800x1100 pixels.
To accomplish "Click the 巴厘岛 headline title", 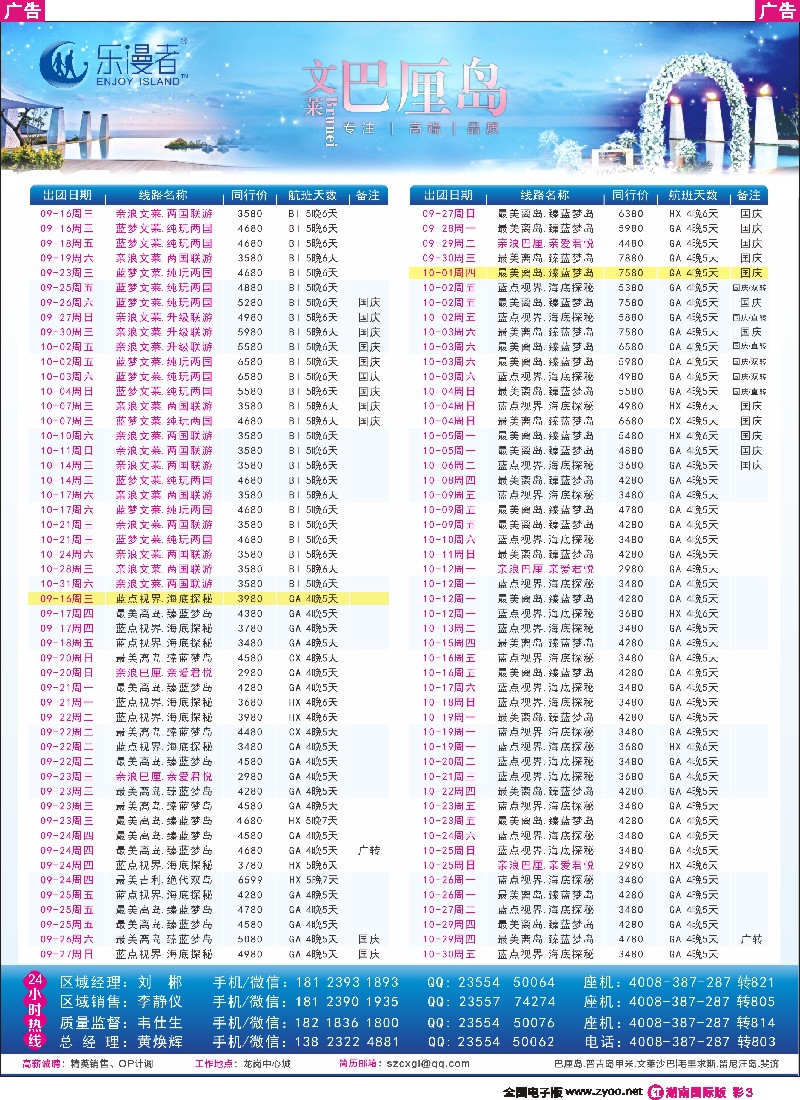I will point(423,88).
